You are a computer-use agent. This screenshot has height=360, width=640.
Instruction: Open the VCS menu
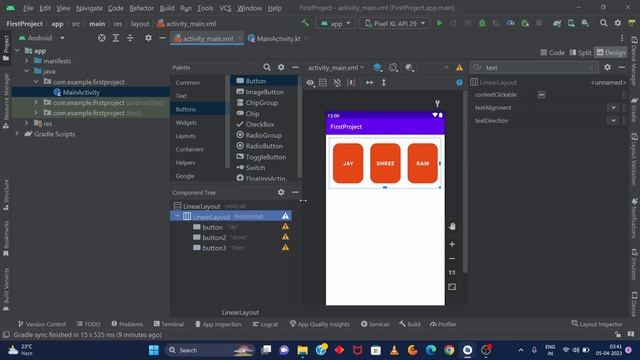[x=225, y=8]
